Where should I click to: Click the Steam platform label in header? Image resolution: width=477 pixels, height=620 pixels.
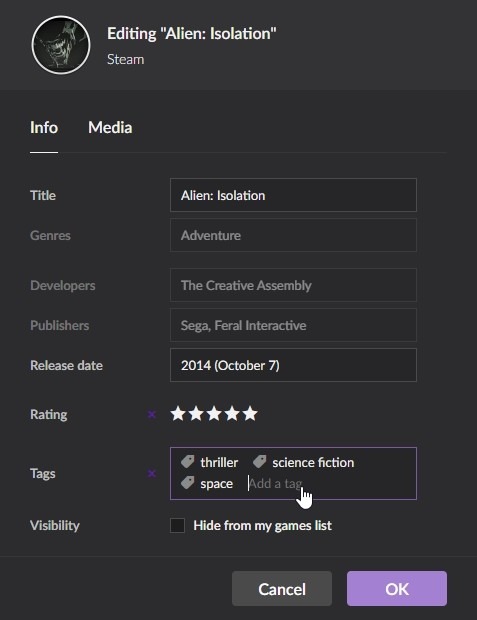pyautogui.click(x=126, y=59)
